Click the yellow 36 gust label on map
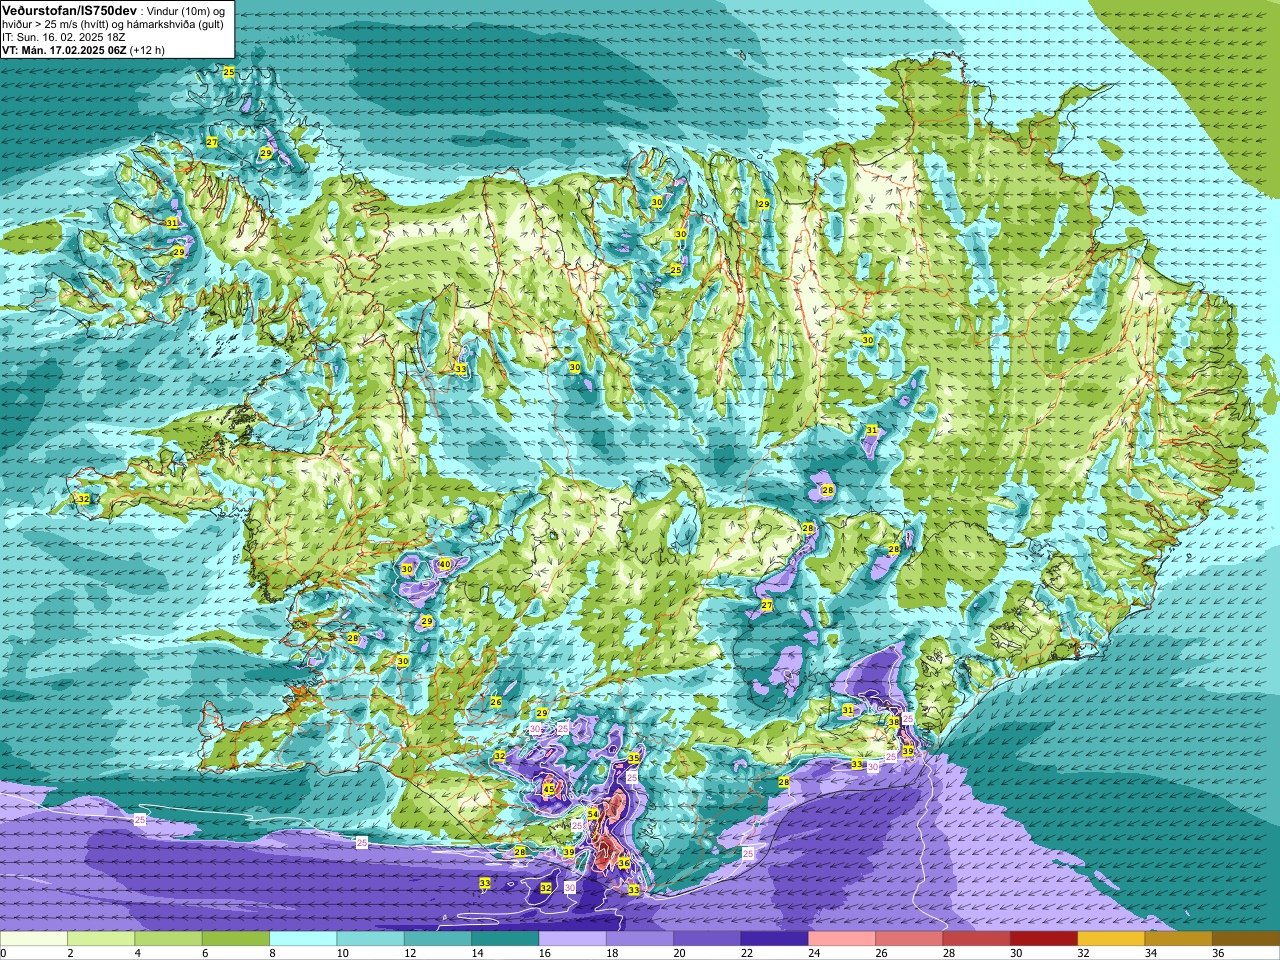The height and width of the screenshot is (960, 1280). coord(624,862)
